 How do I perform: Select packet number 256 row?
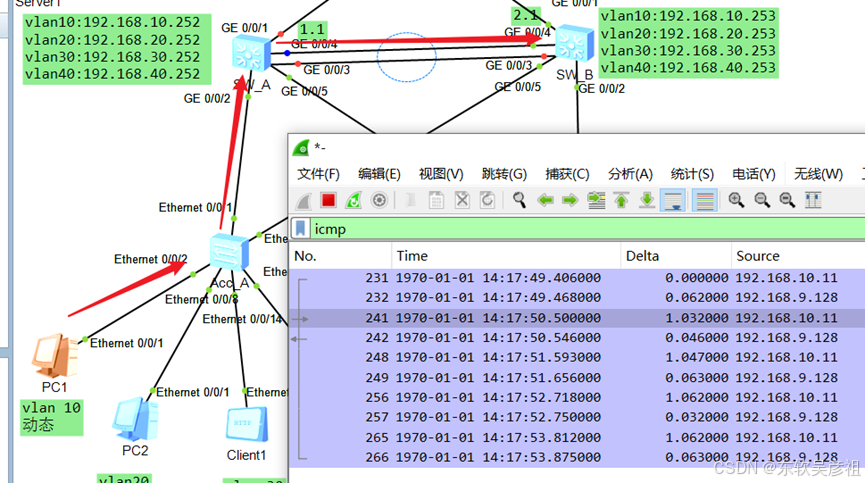(x=577, y=398)
